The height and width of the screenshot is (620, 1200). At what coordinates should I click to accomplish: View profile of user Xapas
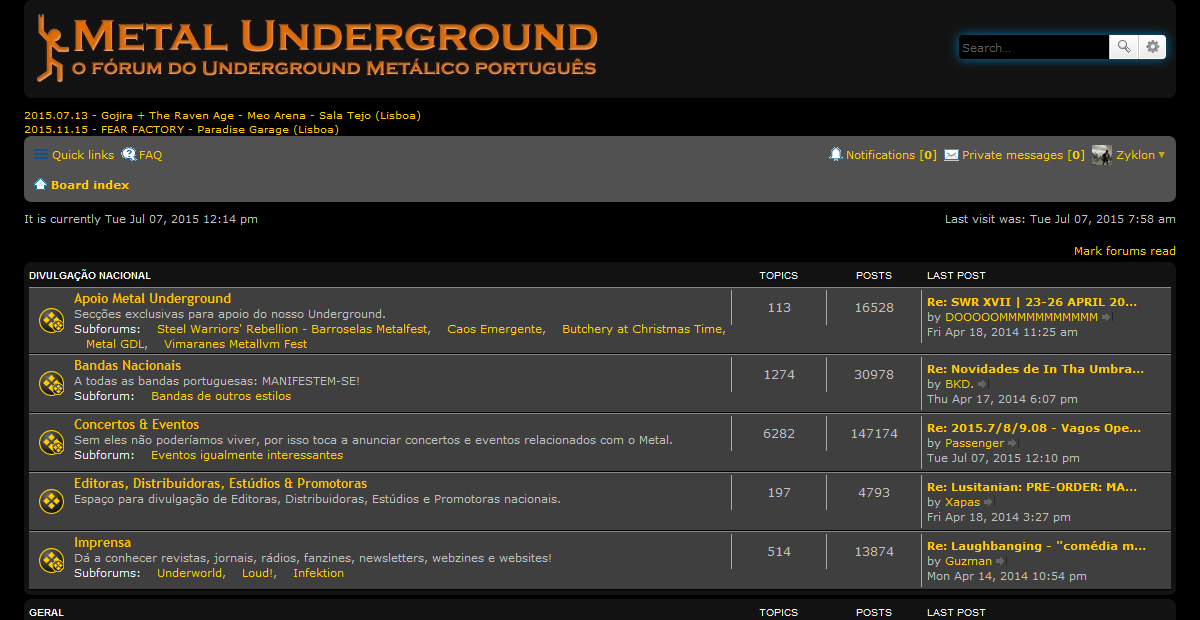[x=963, y=502]
